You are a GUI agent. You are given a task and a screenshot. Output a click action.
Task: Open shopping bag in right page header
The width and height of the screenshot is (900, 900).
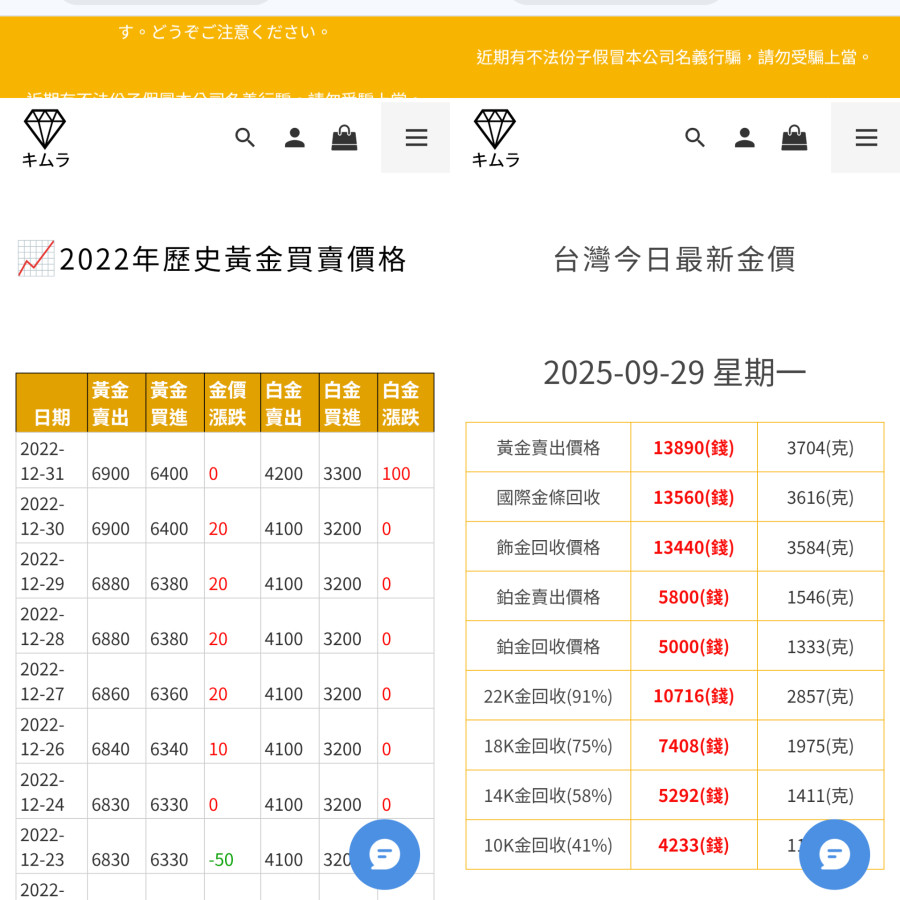click(x=794, y=138)
